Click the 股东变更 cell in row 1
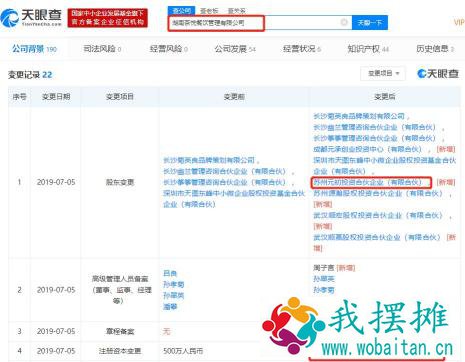The width and height of the screenshot is (465, 362). click(x=120, y=182)
